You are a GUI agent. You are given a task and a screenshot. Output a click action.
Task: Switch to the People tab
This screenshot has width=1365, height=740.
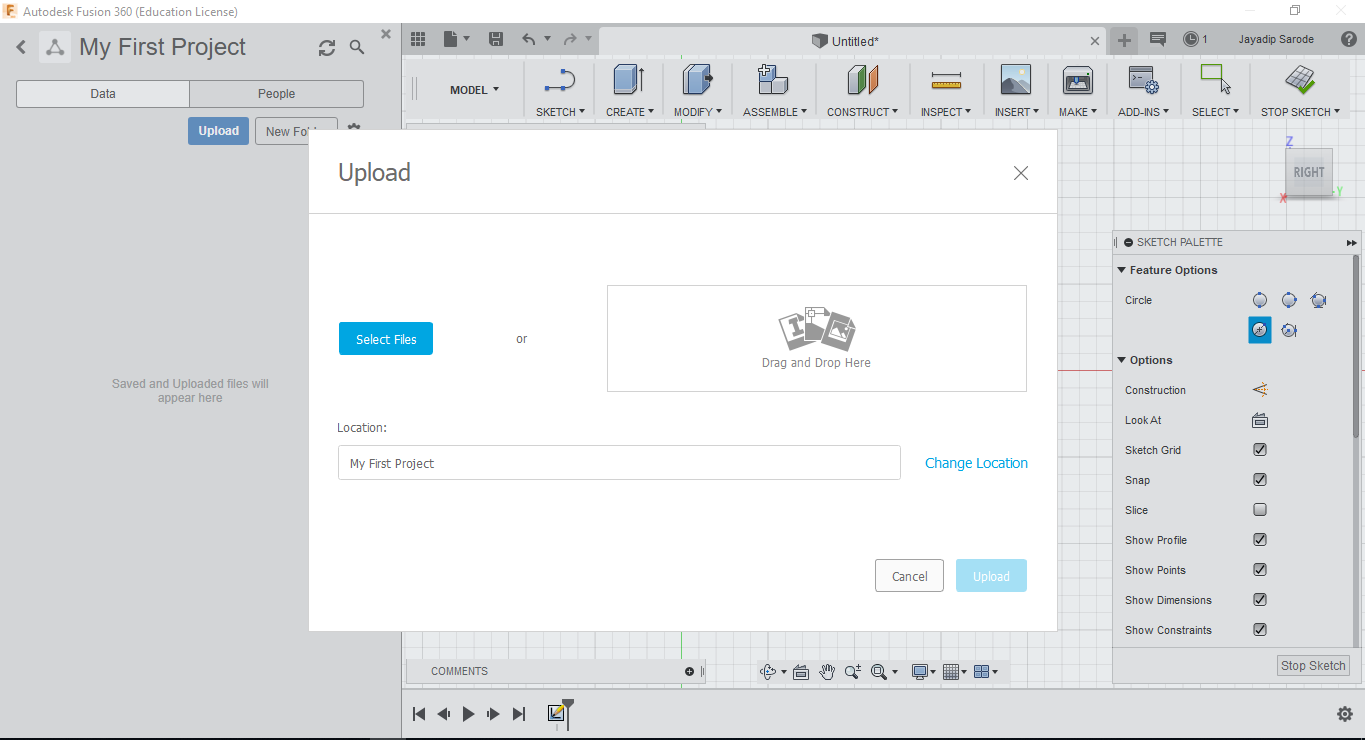click(x=276, y=94)
